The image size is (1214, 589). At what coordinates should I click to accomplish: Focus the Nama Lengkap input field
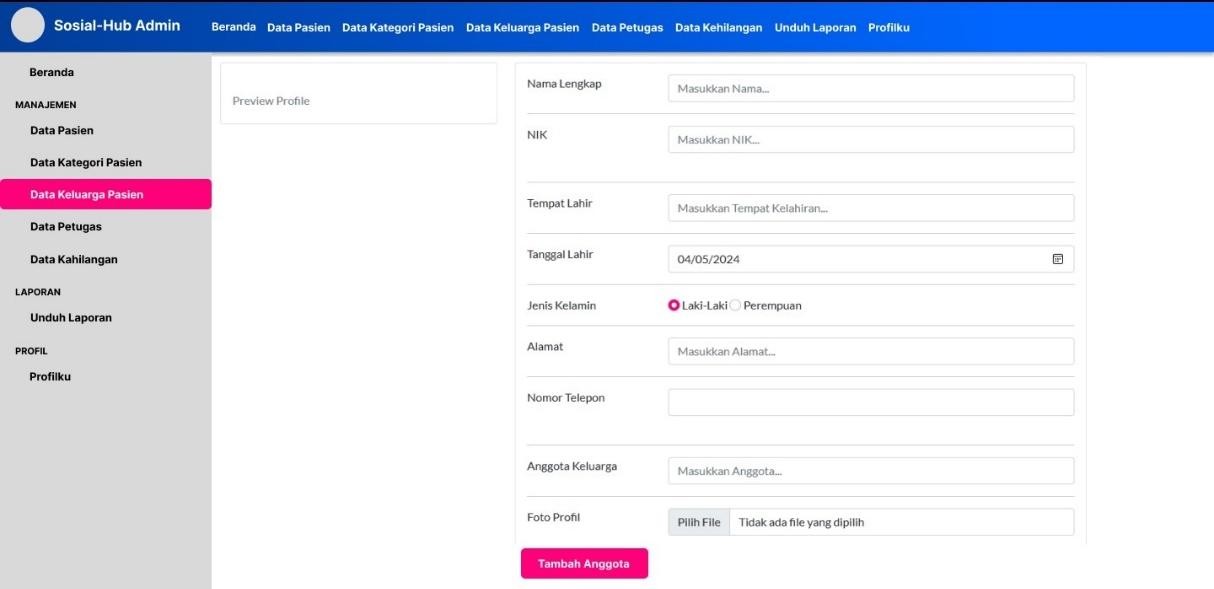pos(870,88)
